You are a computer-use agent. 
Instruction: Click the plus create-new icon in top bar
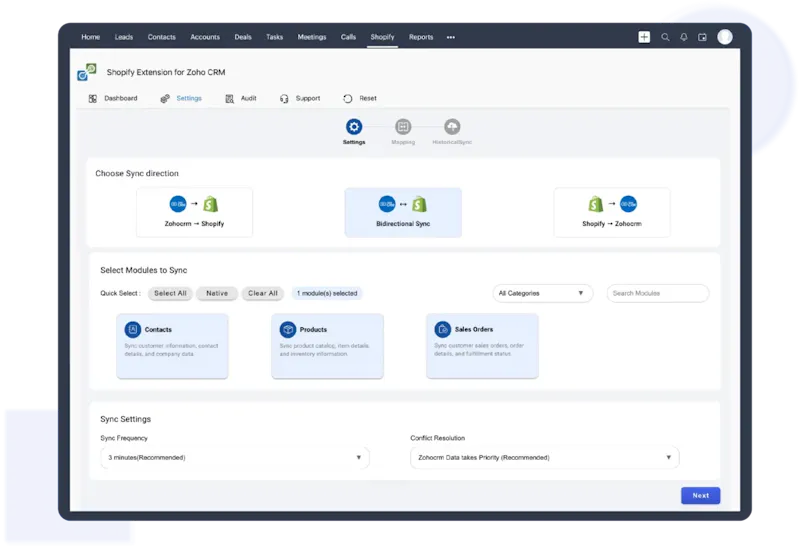[x=644, y=37]
